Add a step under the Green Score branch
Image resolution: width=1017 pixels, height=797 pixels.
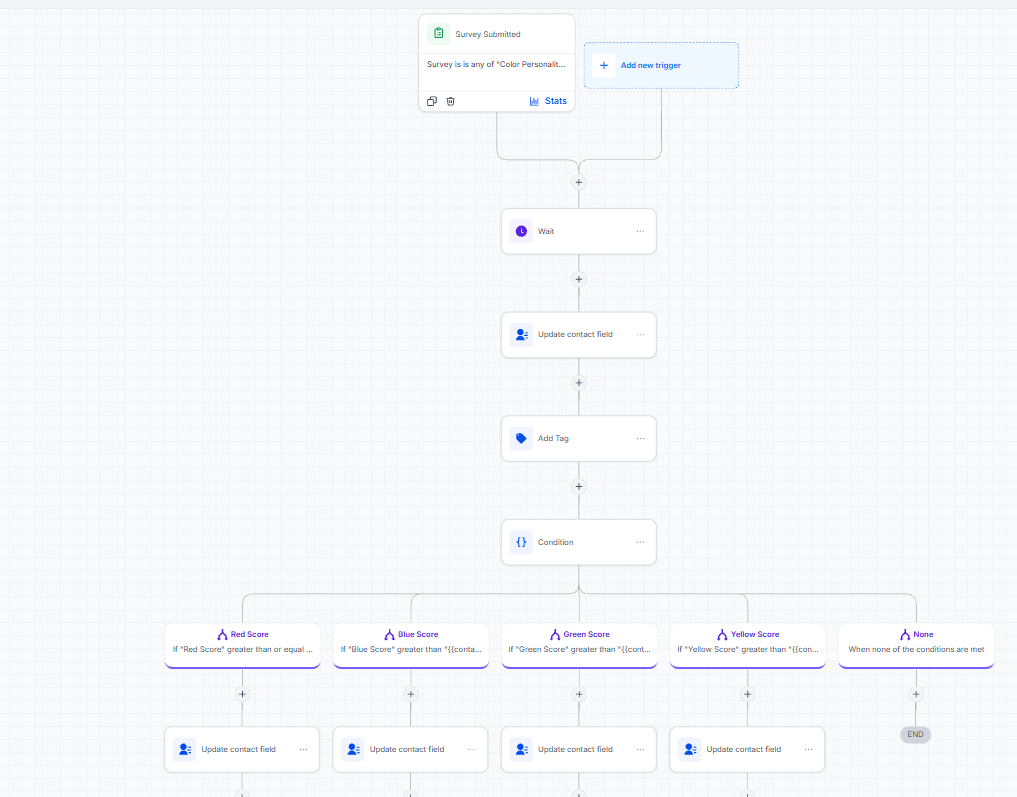pyautogui.click(x=579, y=694)
